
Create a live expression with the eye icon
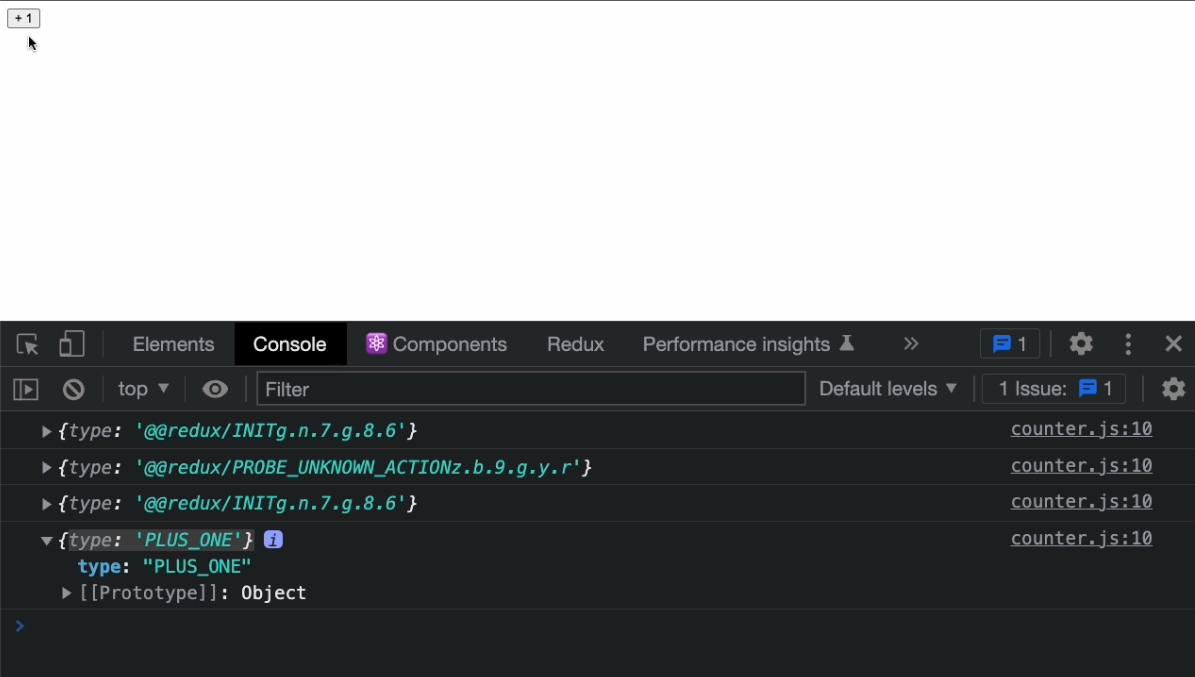[x=215, y=389]
